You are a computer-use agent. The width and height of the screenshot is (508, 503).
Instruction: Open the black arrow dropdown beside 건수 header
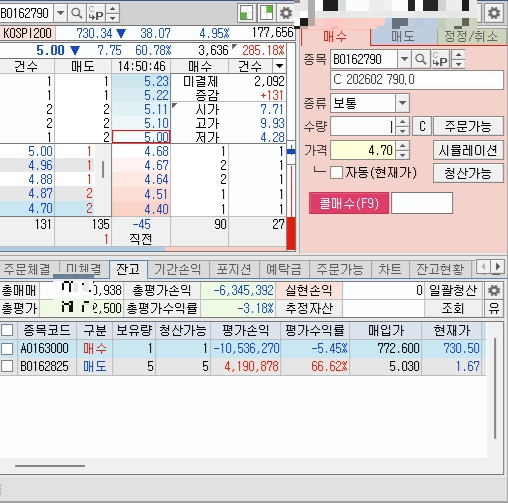280,66
